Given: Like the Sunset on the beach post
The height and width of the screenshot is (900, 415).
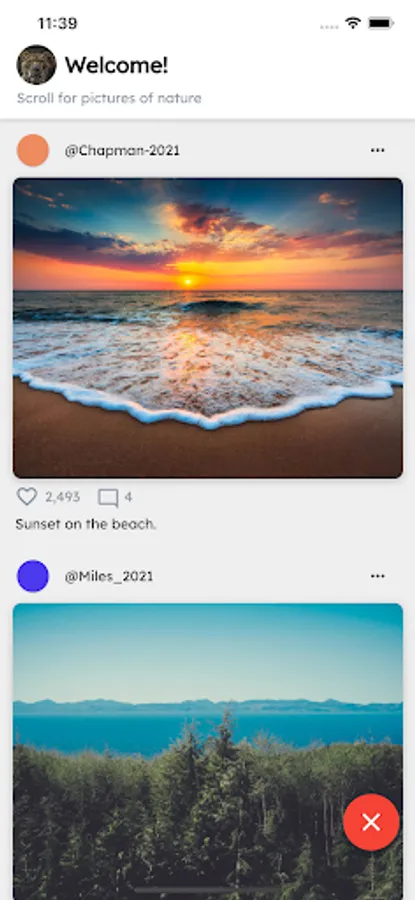Looking at the screenshot, I should [x=26, y=496].
